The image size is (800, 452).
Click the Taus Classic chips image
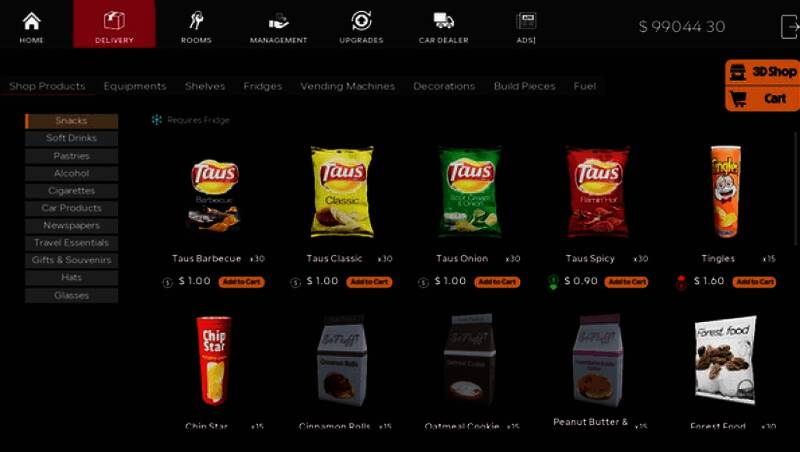[x=342, y=192]
